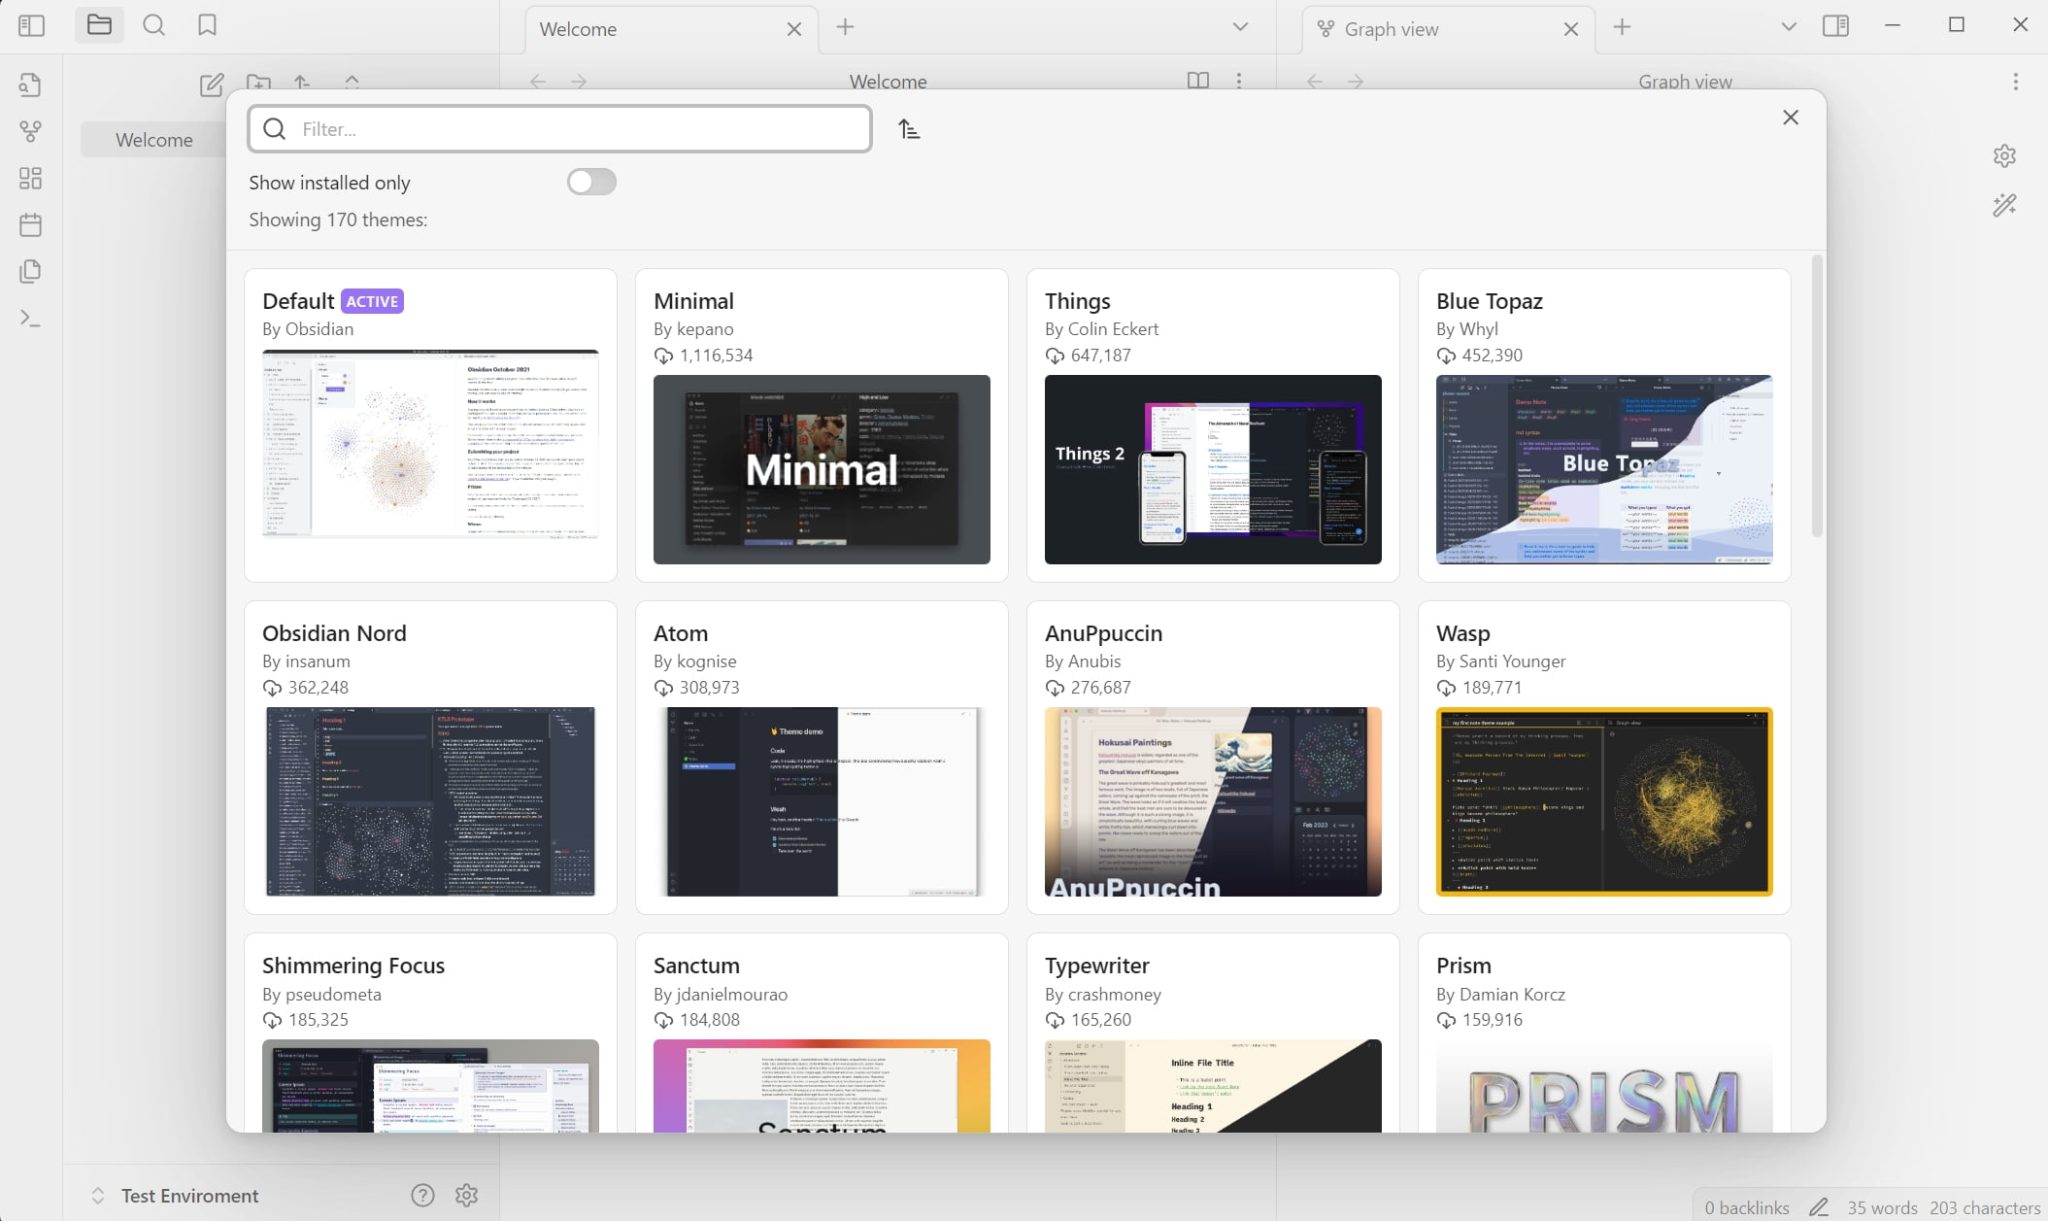This screenshot has height=1221, width=2048.
Task: Open the bookmarks pane
Action: tap(207, 25)
